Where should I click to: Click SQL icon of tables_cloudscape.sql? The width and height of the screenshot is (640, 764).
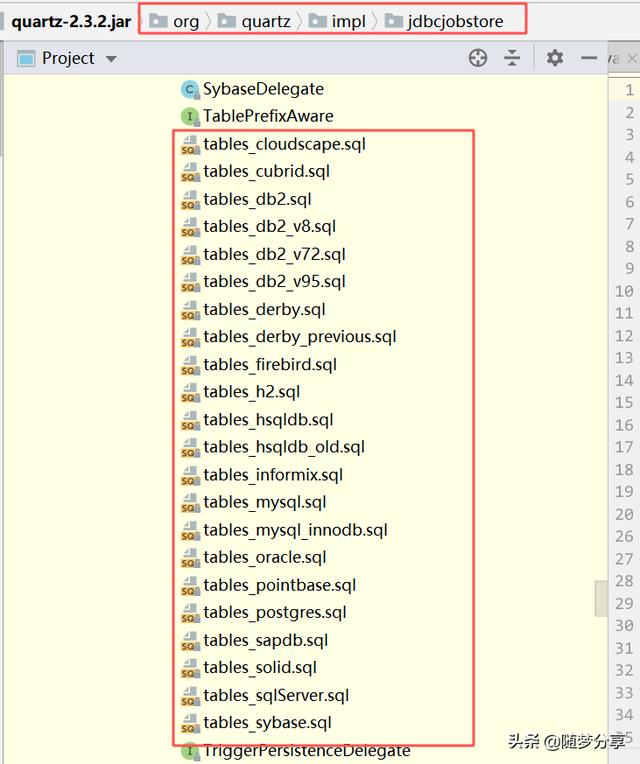point(190,145)
